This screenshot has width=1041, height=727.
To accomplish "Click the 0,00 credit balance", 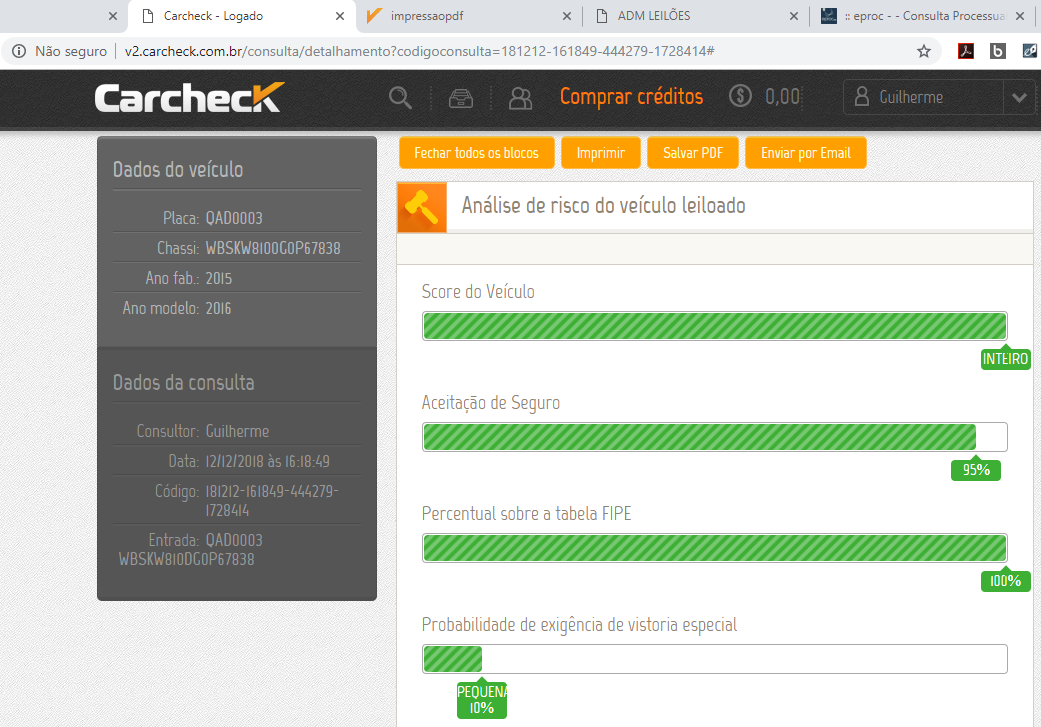I will 782,97.
